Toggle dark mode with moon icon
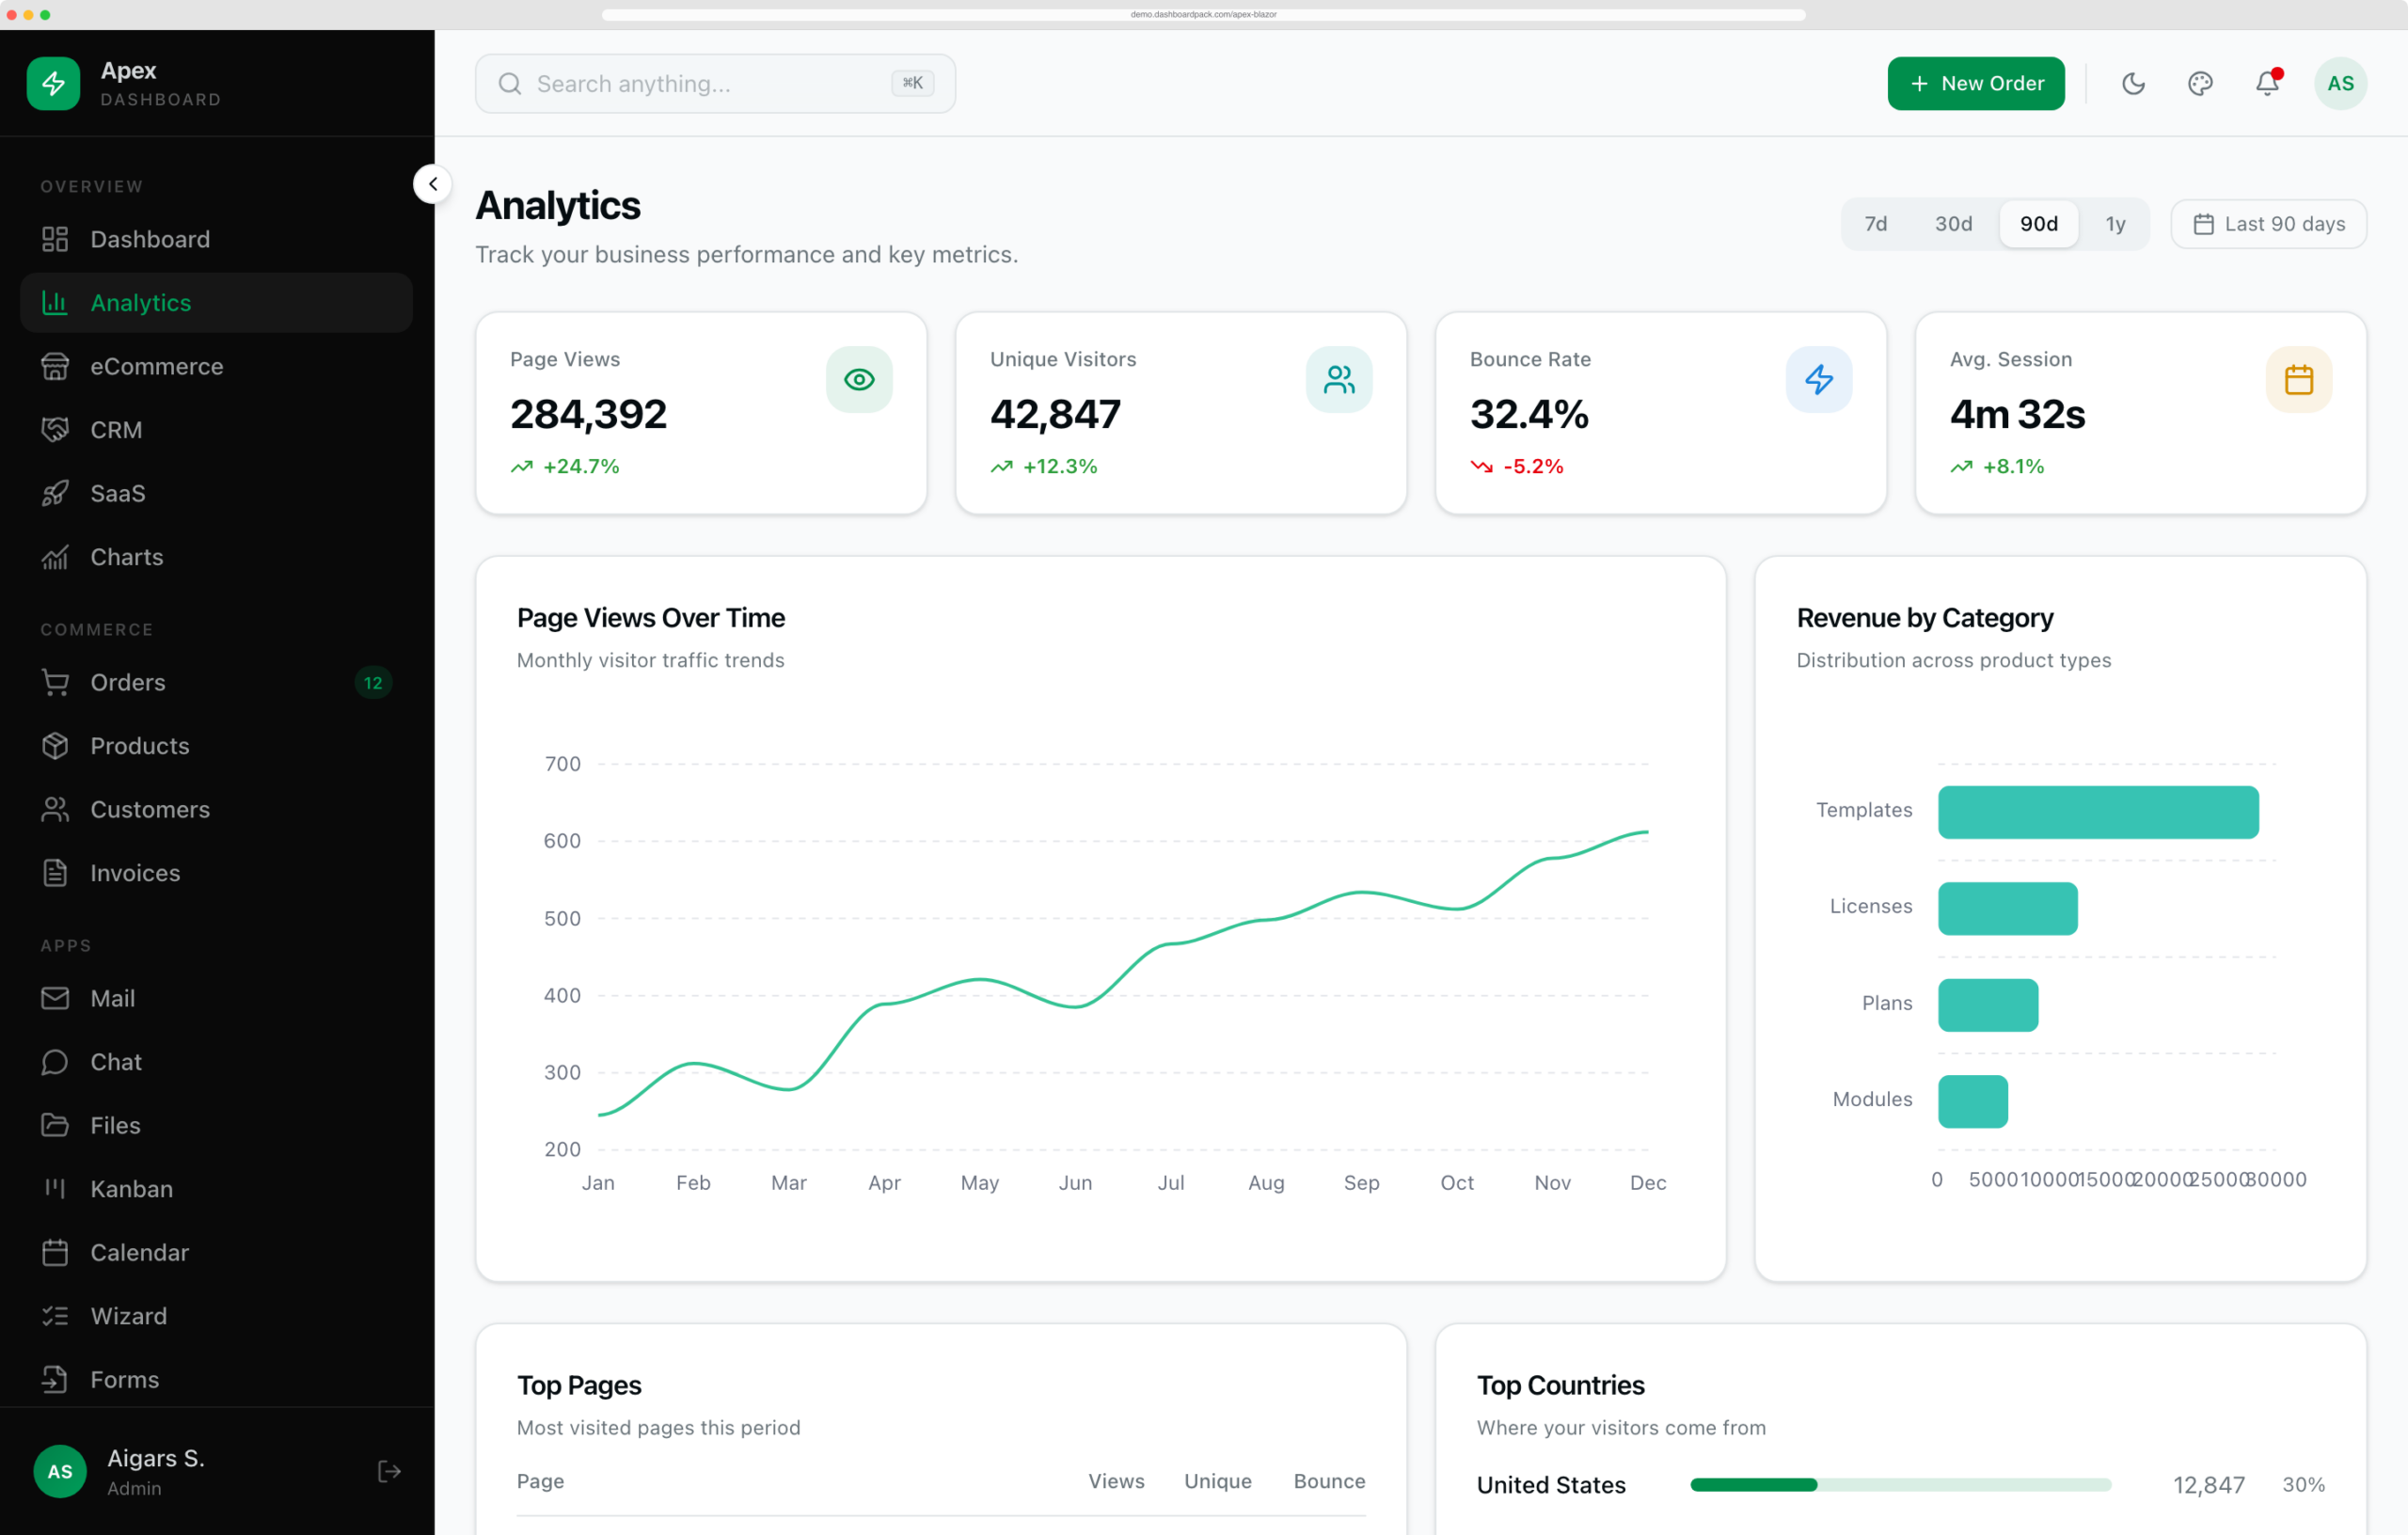 tap(2134, 83)
